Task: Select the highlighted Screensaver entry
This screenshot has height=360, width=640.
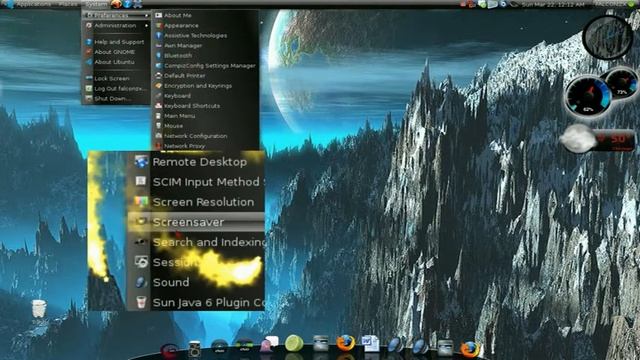Action: point(196,222)
